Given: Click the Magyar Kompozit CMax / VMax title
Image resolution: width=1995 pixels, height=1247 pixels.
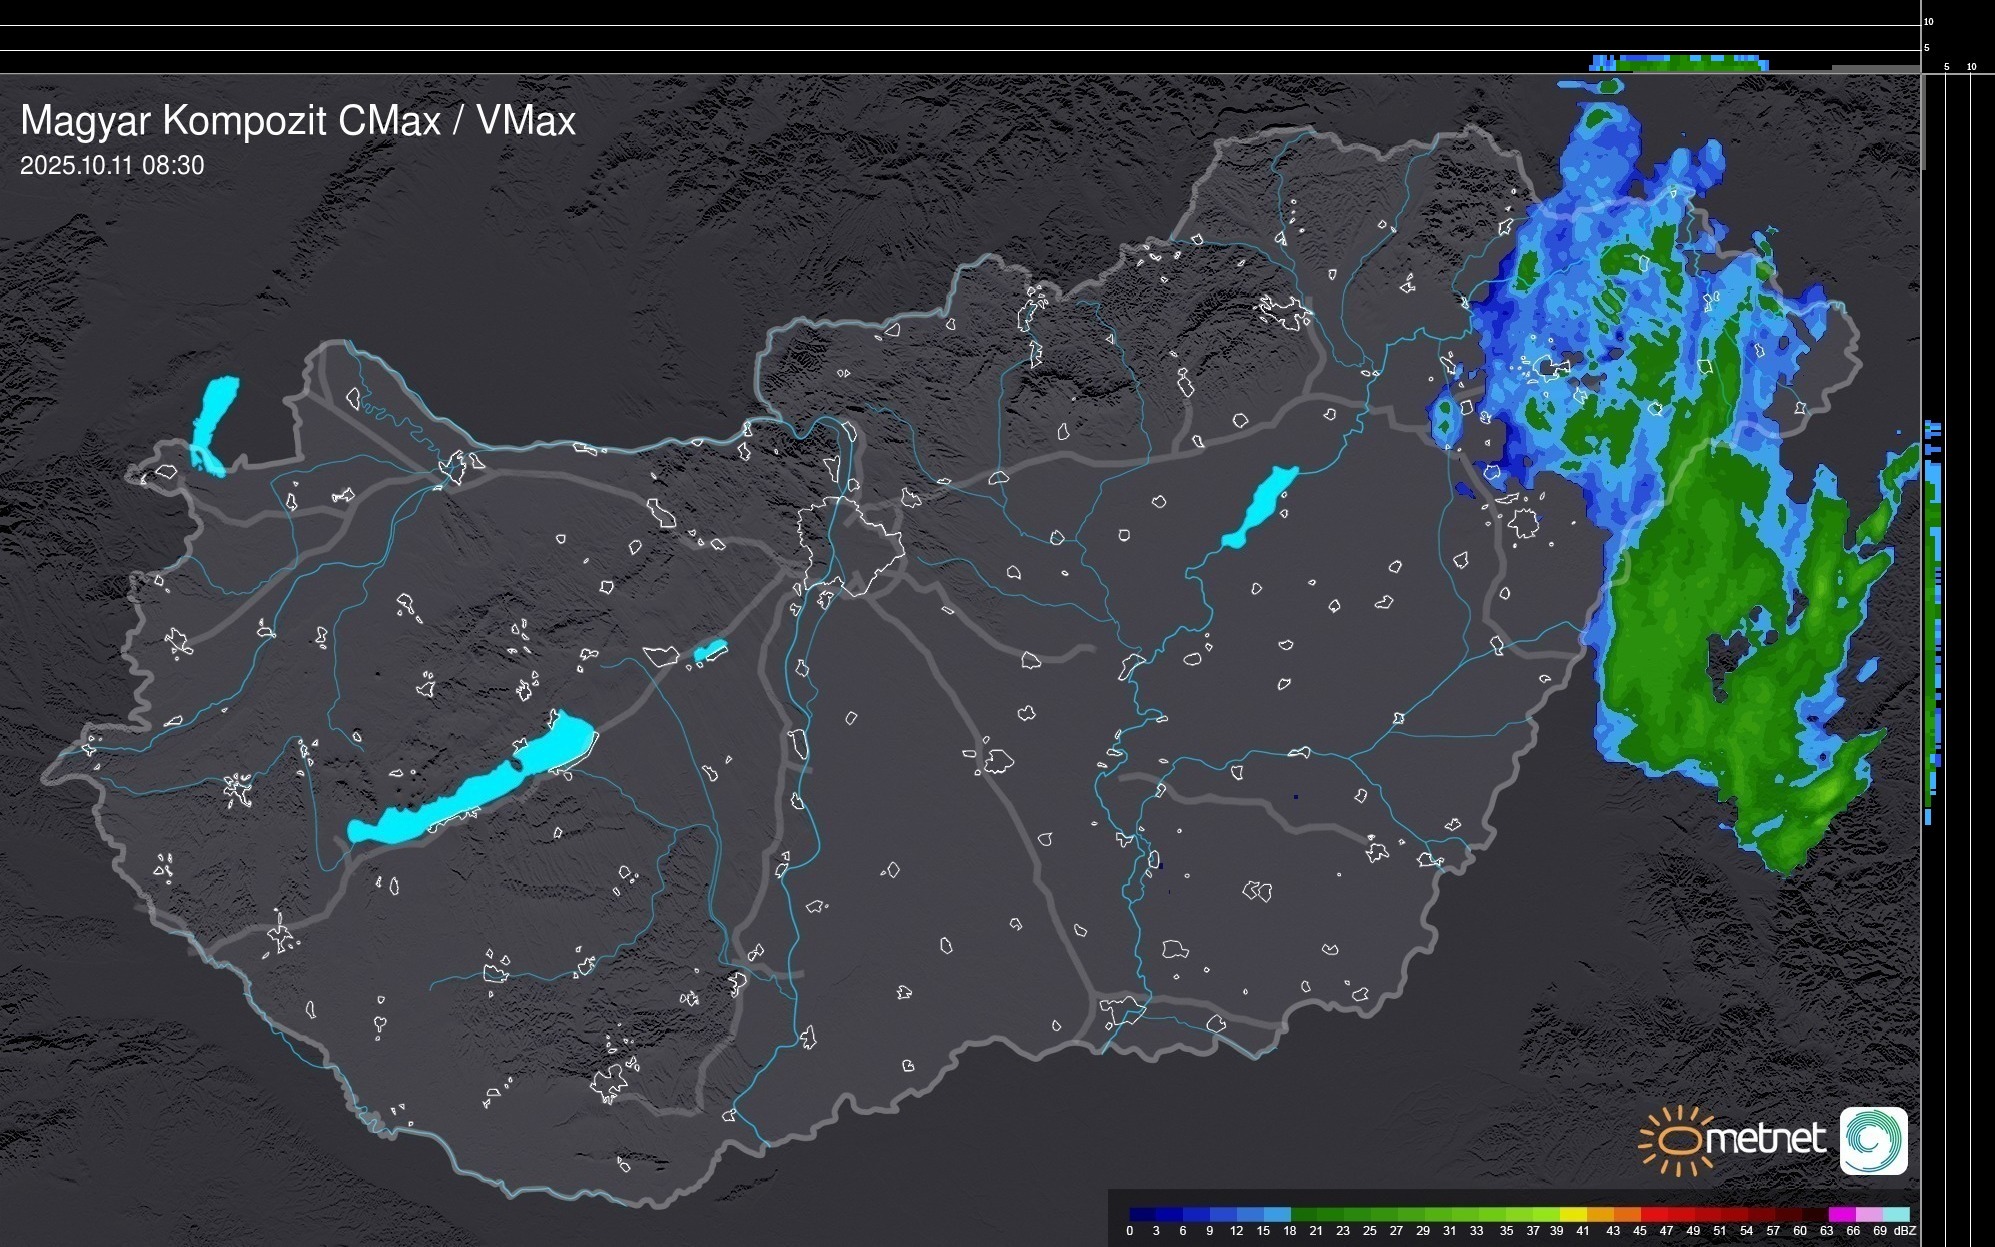Looking at the screenshot, I should point(298,120).
